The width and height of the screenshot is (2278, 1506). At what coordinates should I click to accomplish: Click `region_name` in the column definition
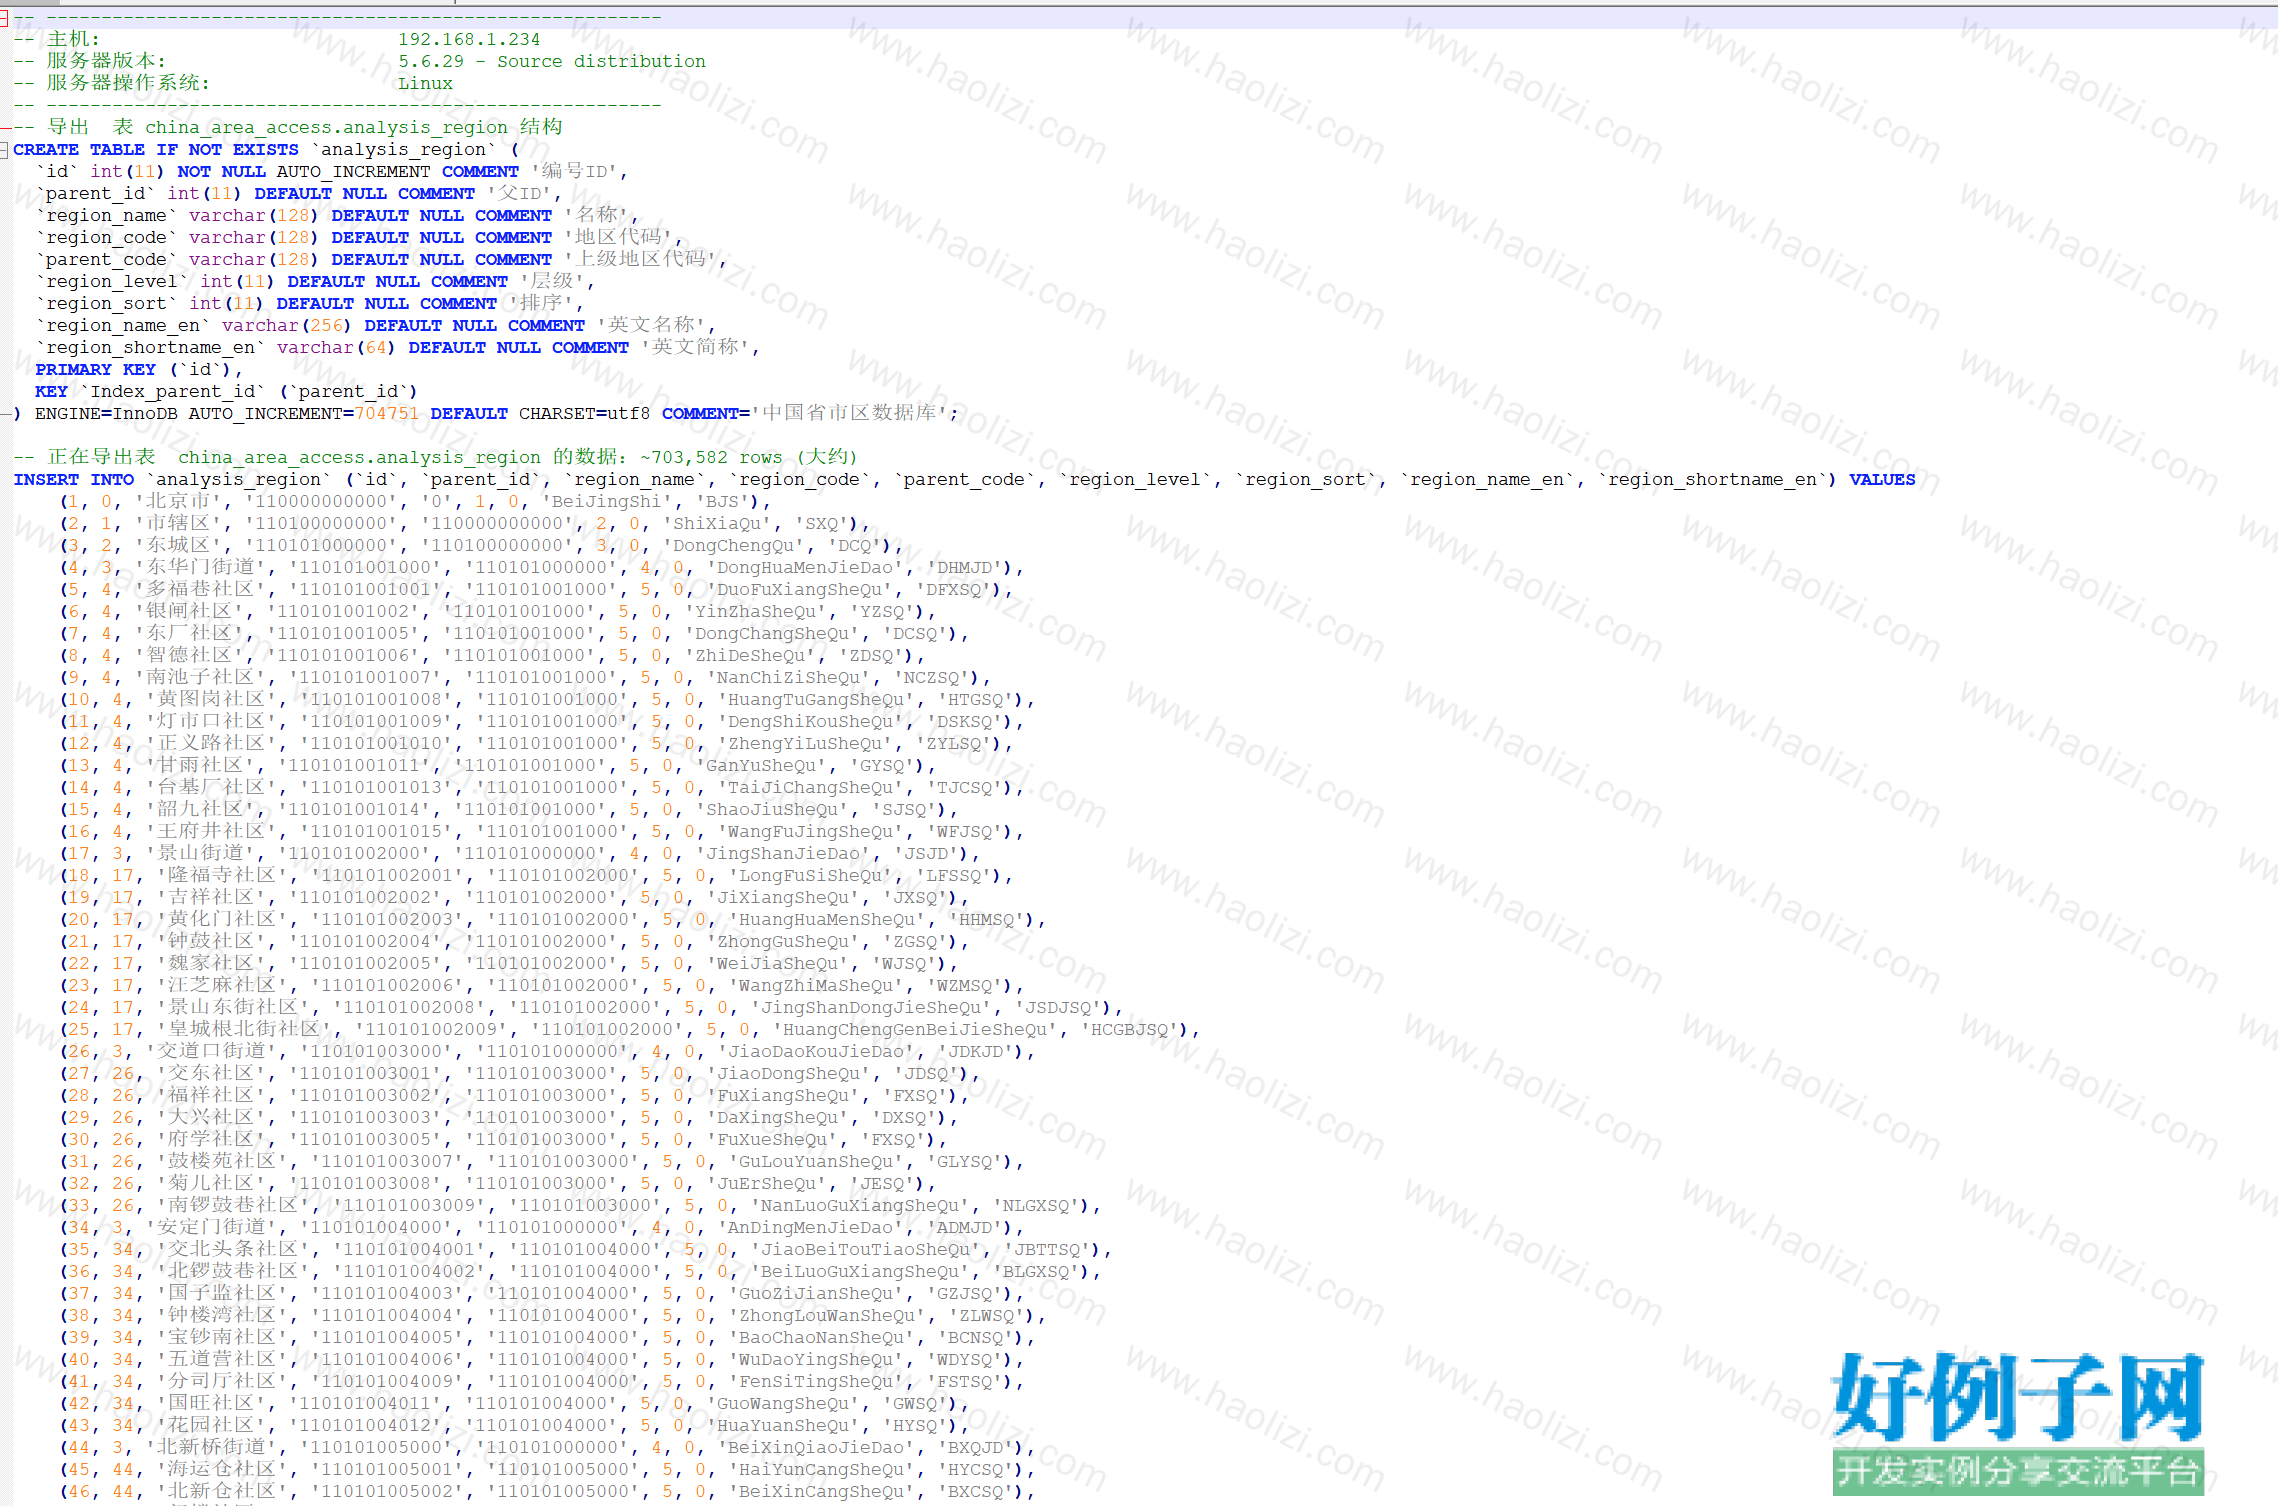pos(107,216)
